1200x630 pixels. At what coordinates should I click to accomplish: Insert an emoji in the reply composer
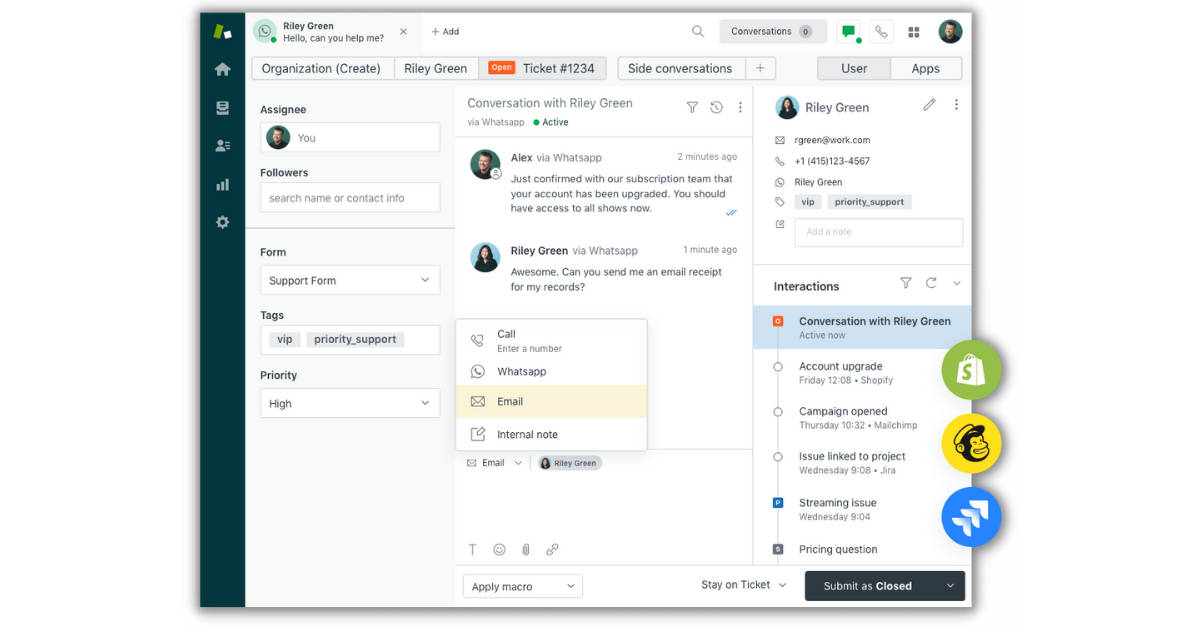(499, 549)
